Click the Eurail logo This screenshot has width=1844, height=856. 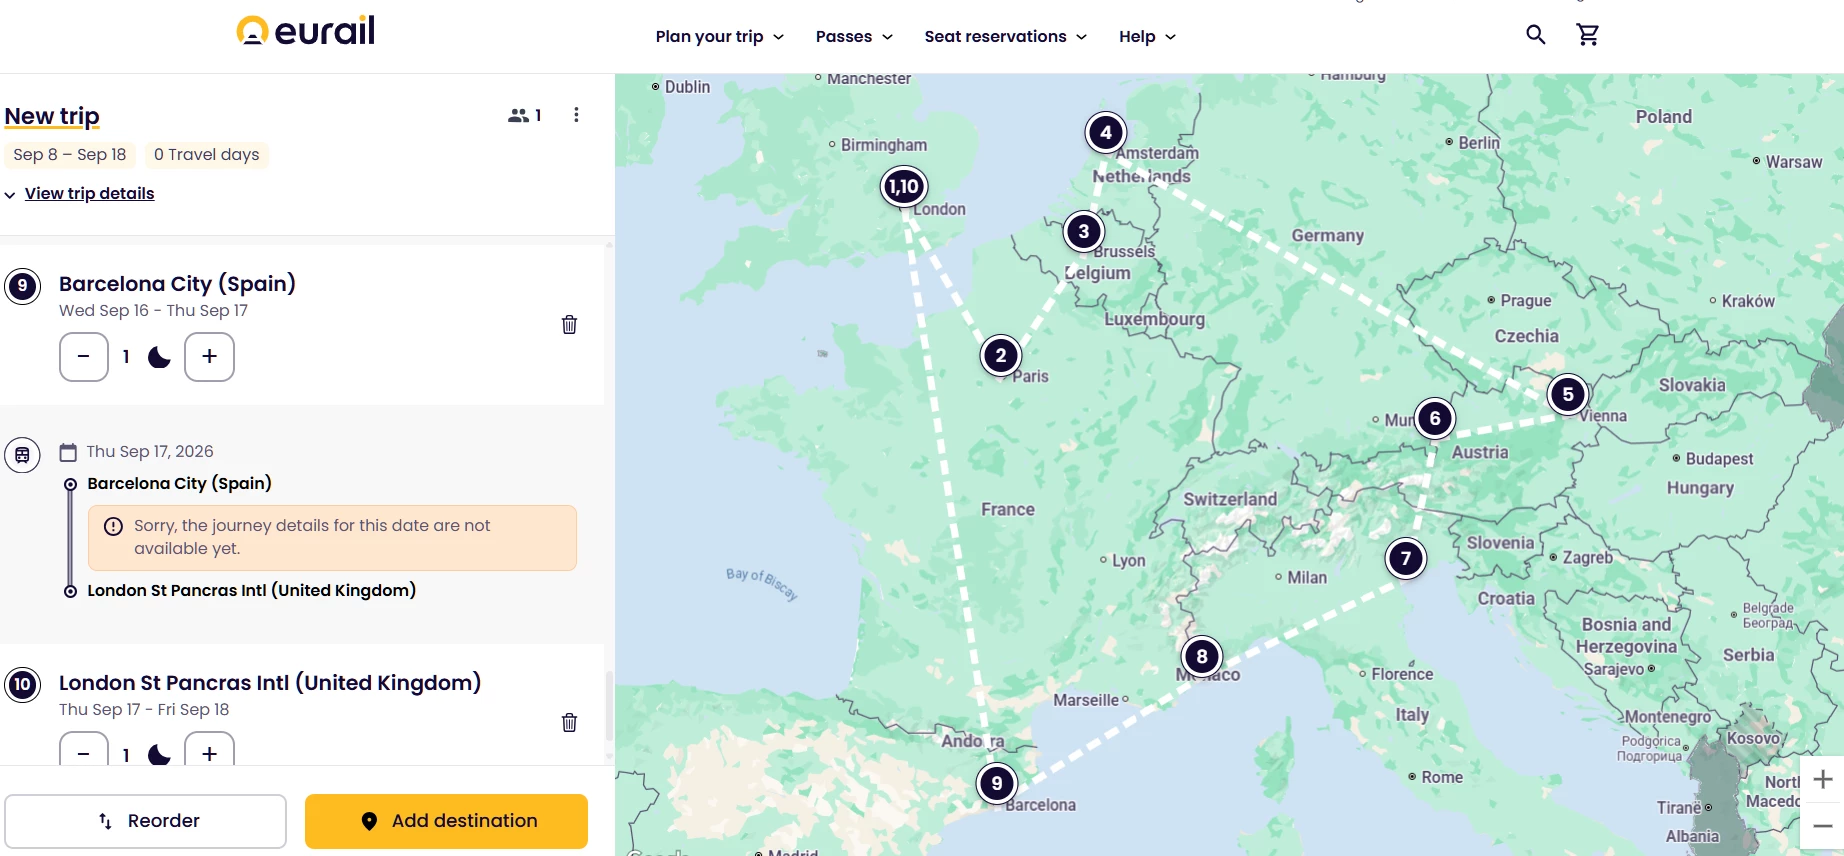(x=306, y=31)
